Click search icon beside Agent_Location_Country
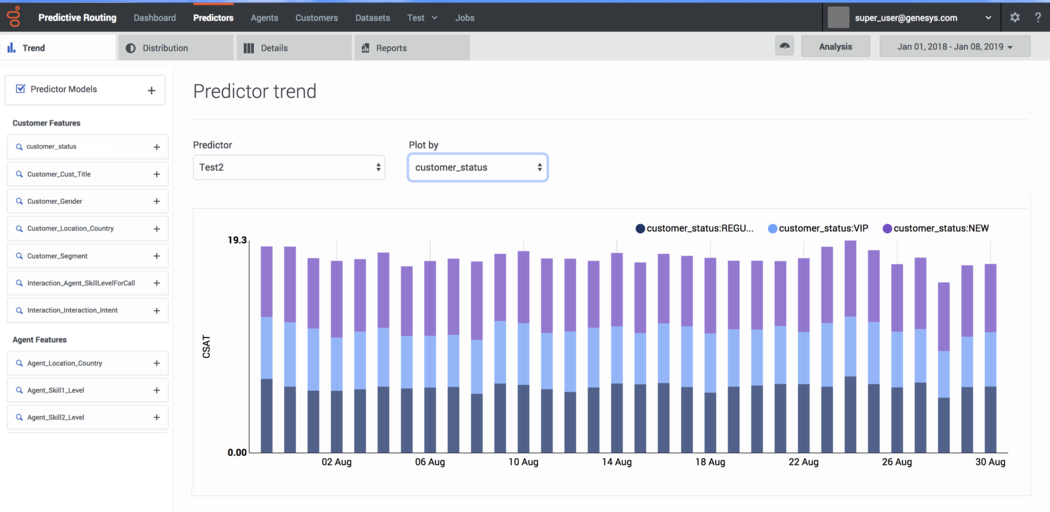This screenshot has width=1050, height=512. click(19, 363)
